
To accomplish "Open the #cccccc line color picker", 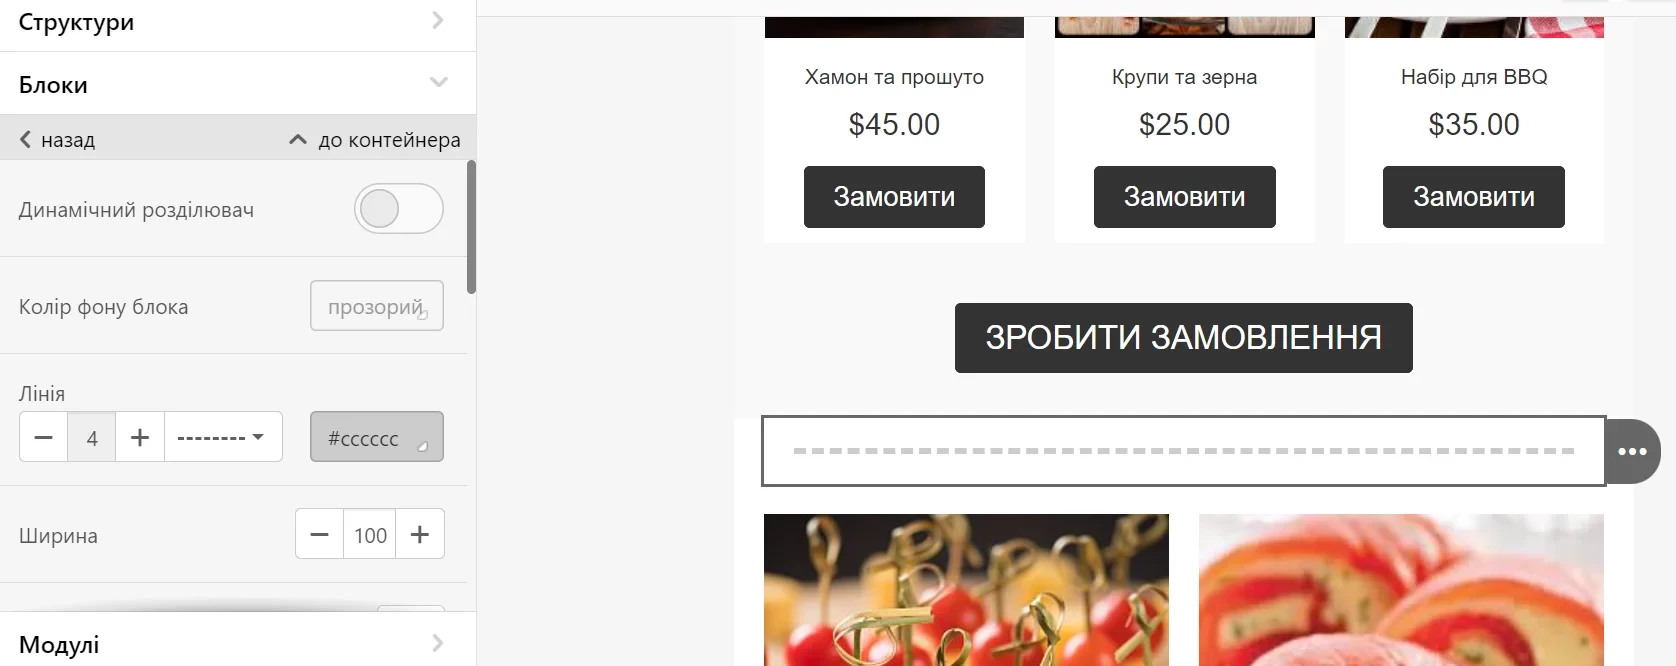I will coord(377,437).
